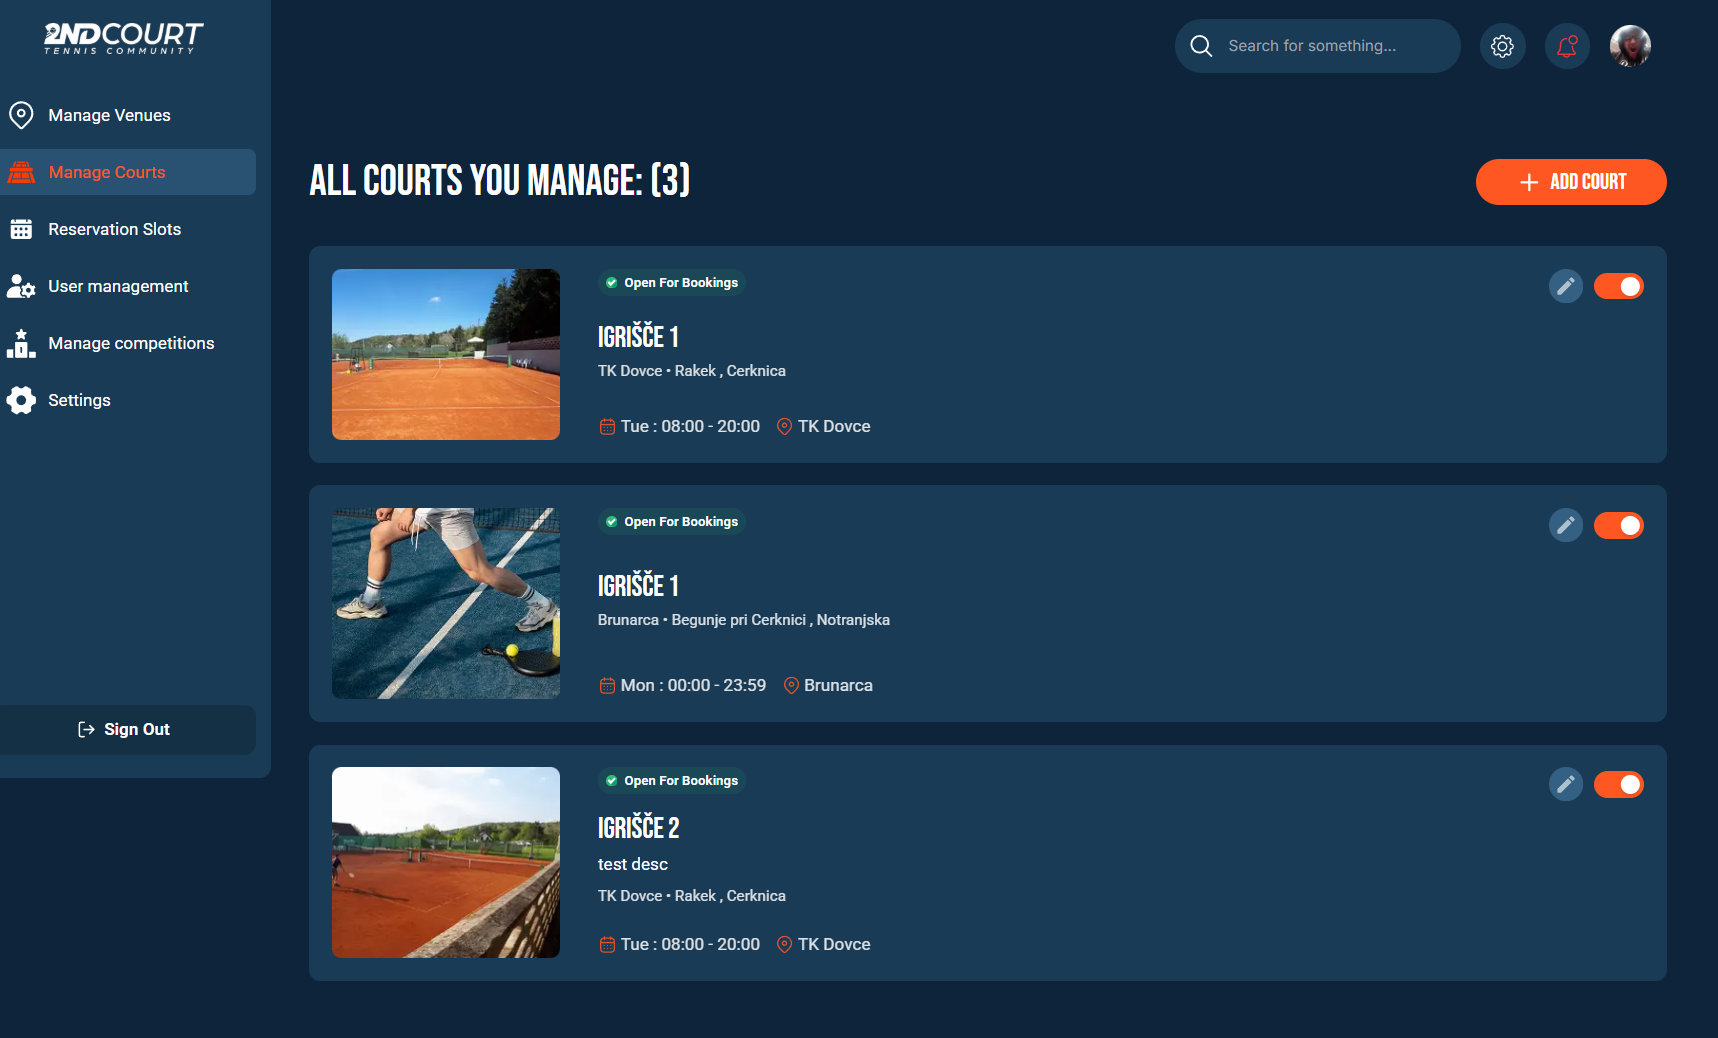Switch off the Igrišče 2 toggle
The height and width of the screenshot is (1038, 1718).
point(1619,784)
